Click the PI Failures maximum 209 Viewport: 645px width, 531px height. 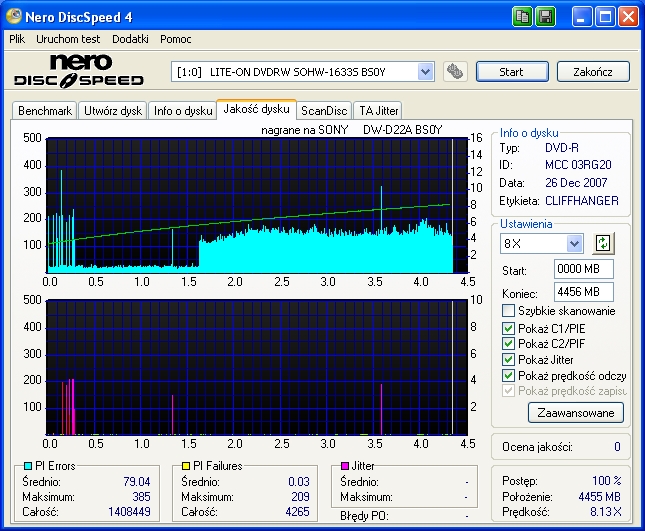(300, 497)
